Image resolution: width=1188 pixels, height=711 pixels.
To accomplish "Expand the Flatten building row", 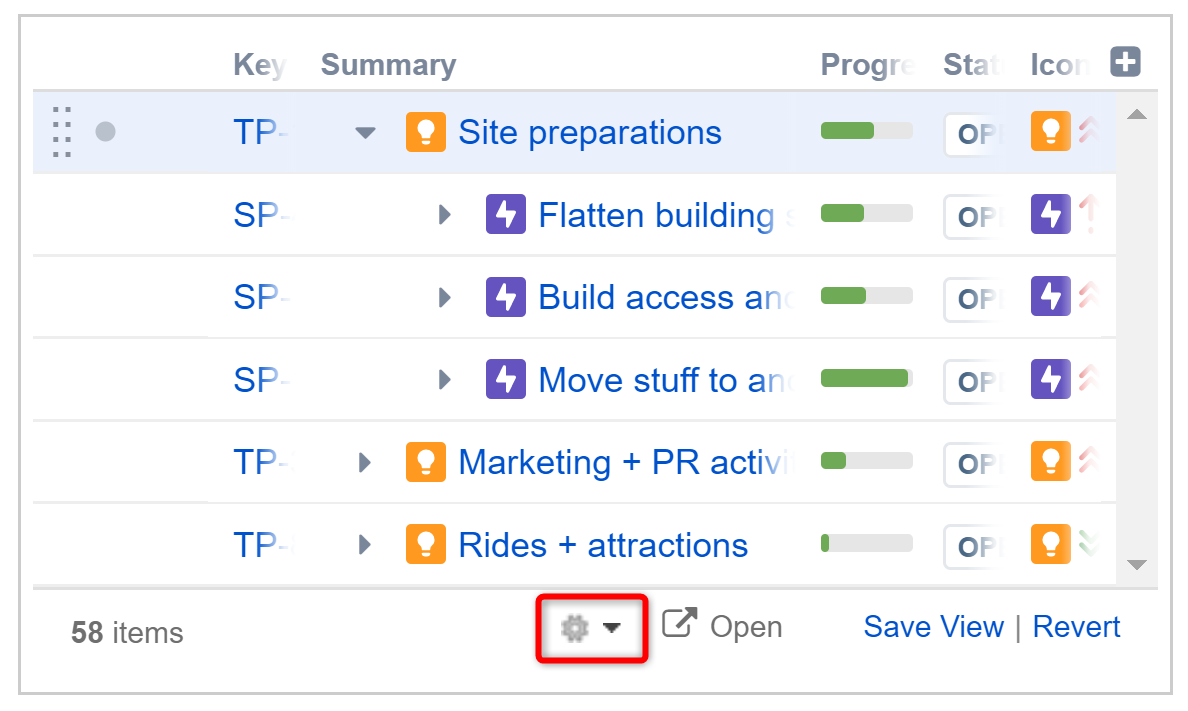I will [445, 215].
